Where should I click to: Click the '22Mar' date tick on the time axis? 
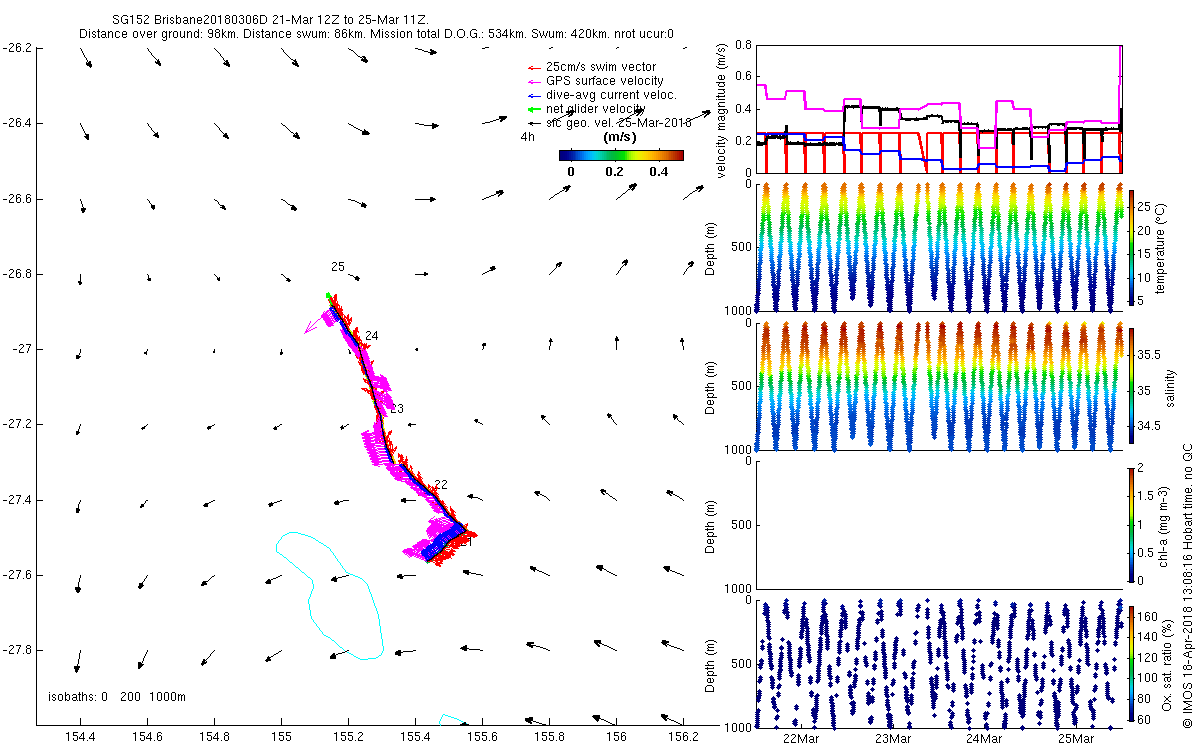click(x=802, y=739)
